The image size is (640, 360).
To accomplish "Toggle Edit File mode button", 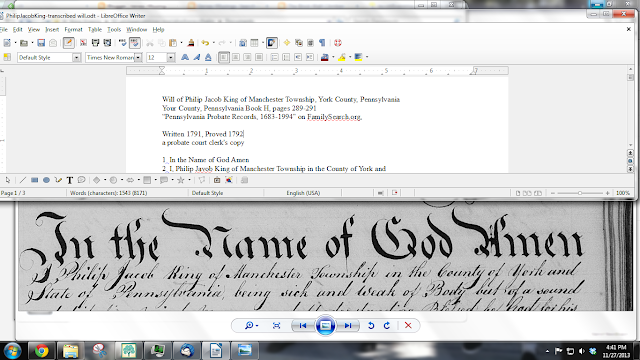I will (x=69, y=43).
